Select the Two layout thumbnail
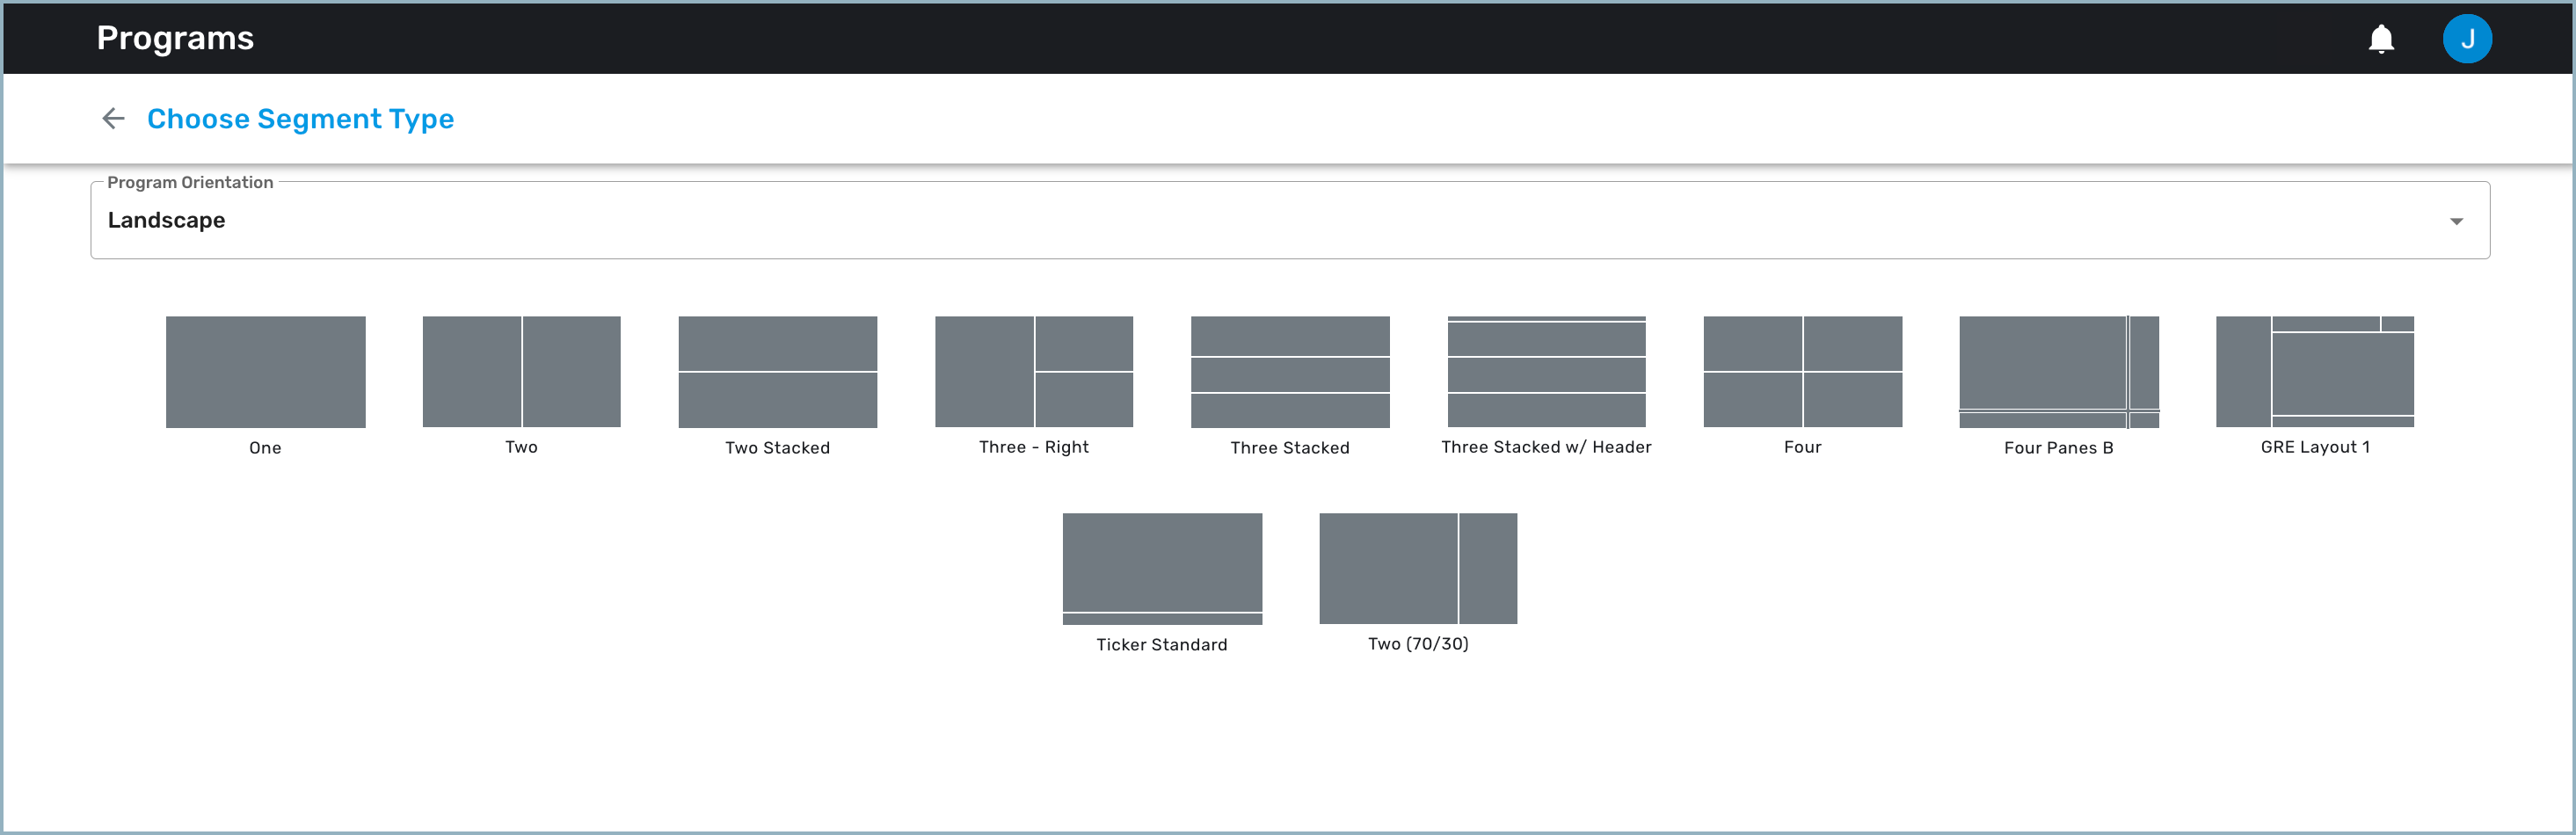Image resolution: width=2576 pixels, height=835 pixels. [521, 372]
